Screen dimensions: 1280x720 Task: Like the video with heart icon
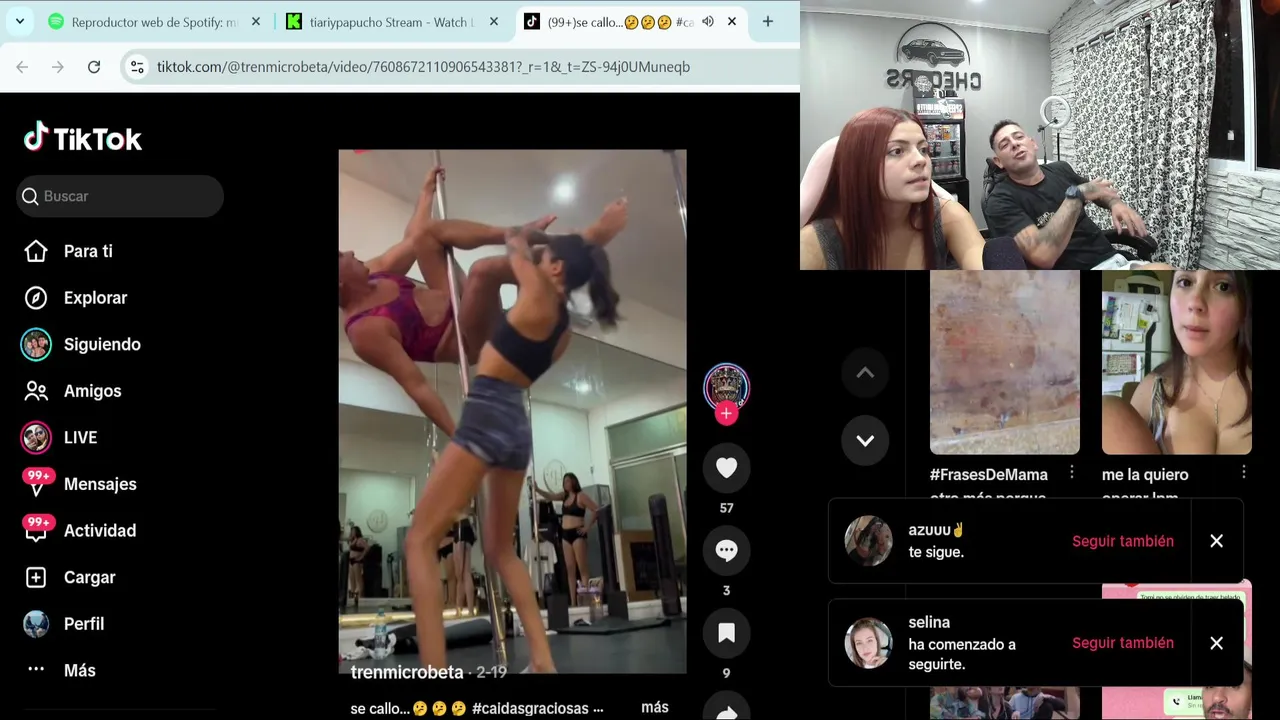click(726, 468)
